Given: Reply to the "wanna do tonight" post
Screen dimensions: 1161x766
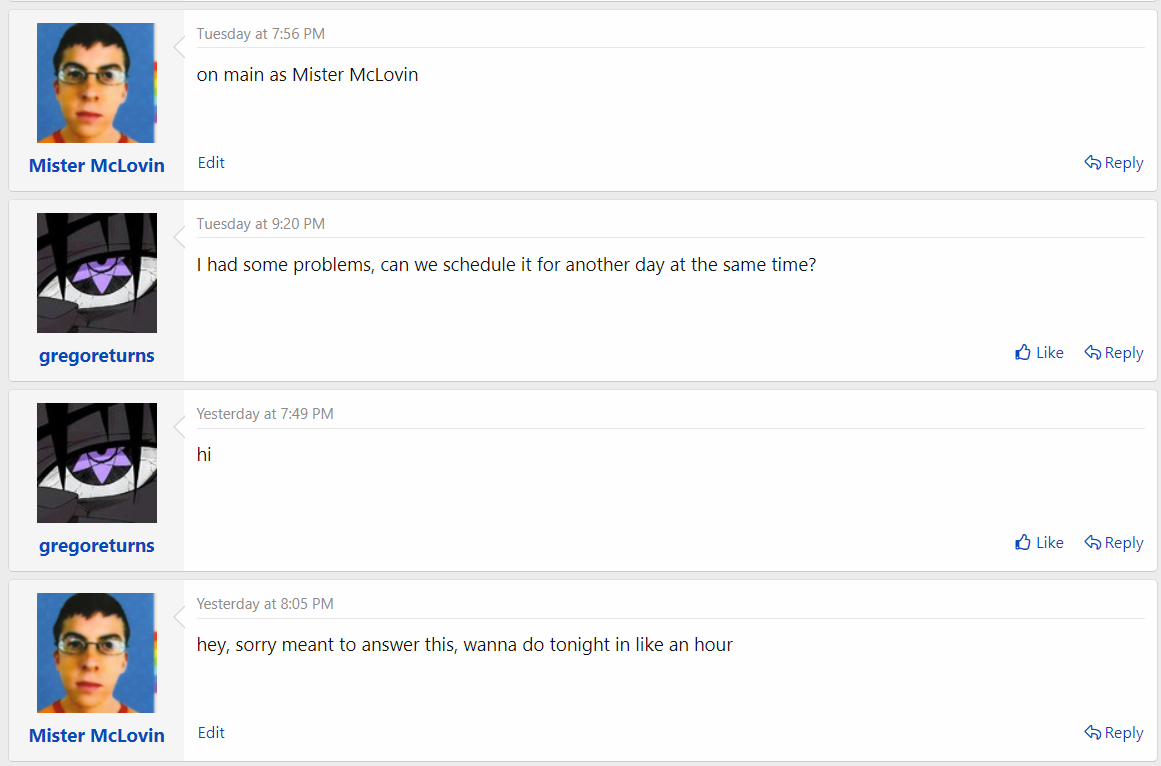Looking at the screenshot, I should point(1114,733).
